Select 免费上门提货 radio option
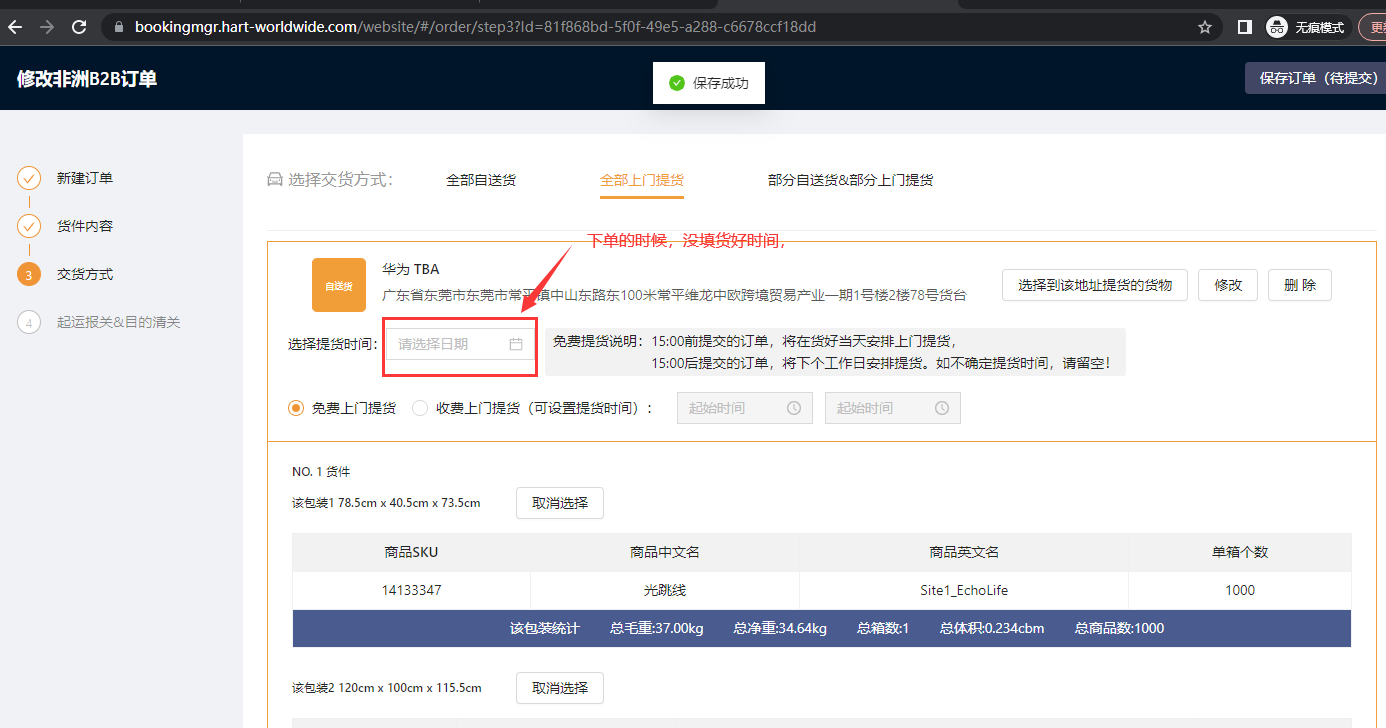Image resolution: width=1386 pixels, height=728 pixels. coord(296,408)
